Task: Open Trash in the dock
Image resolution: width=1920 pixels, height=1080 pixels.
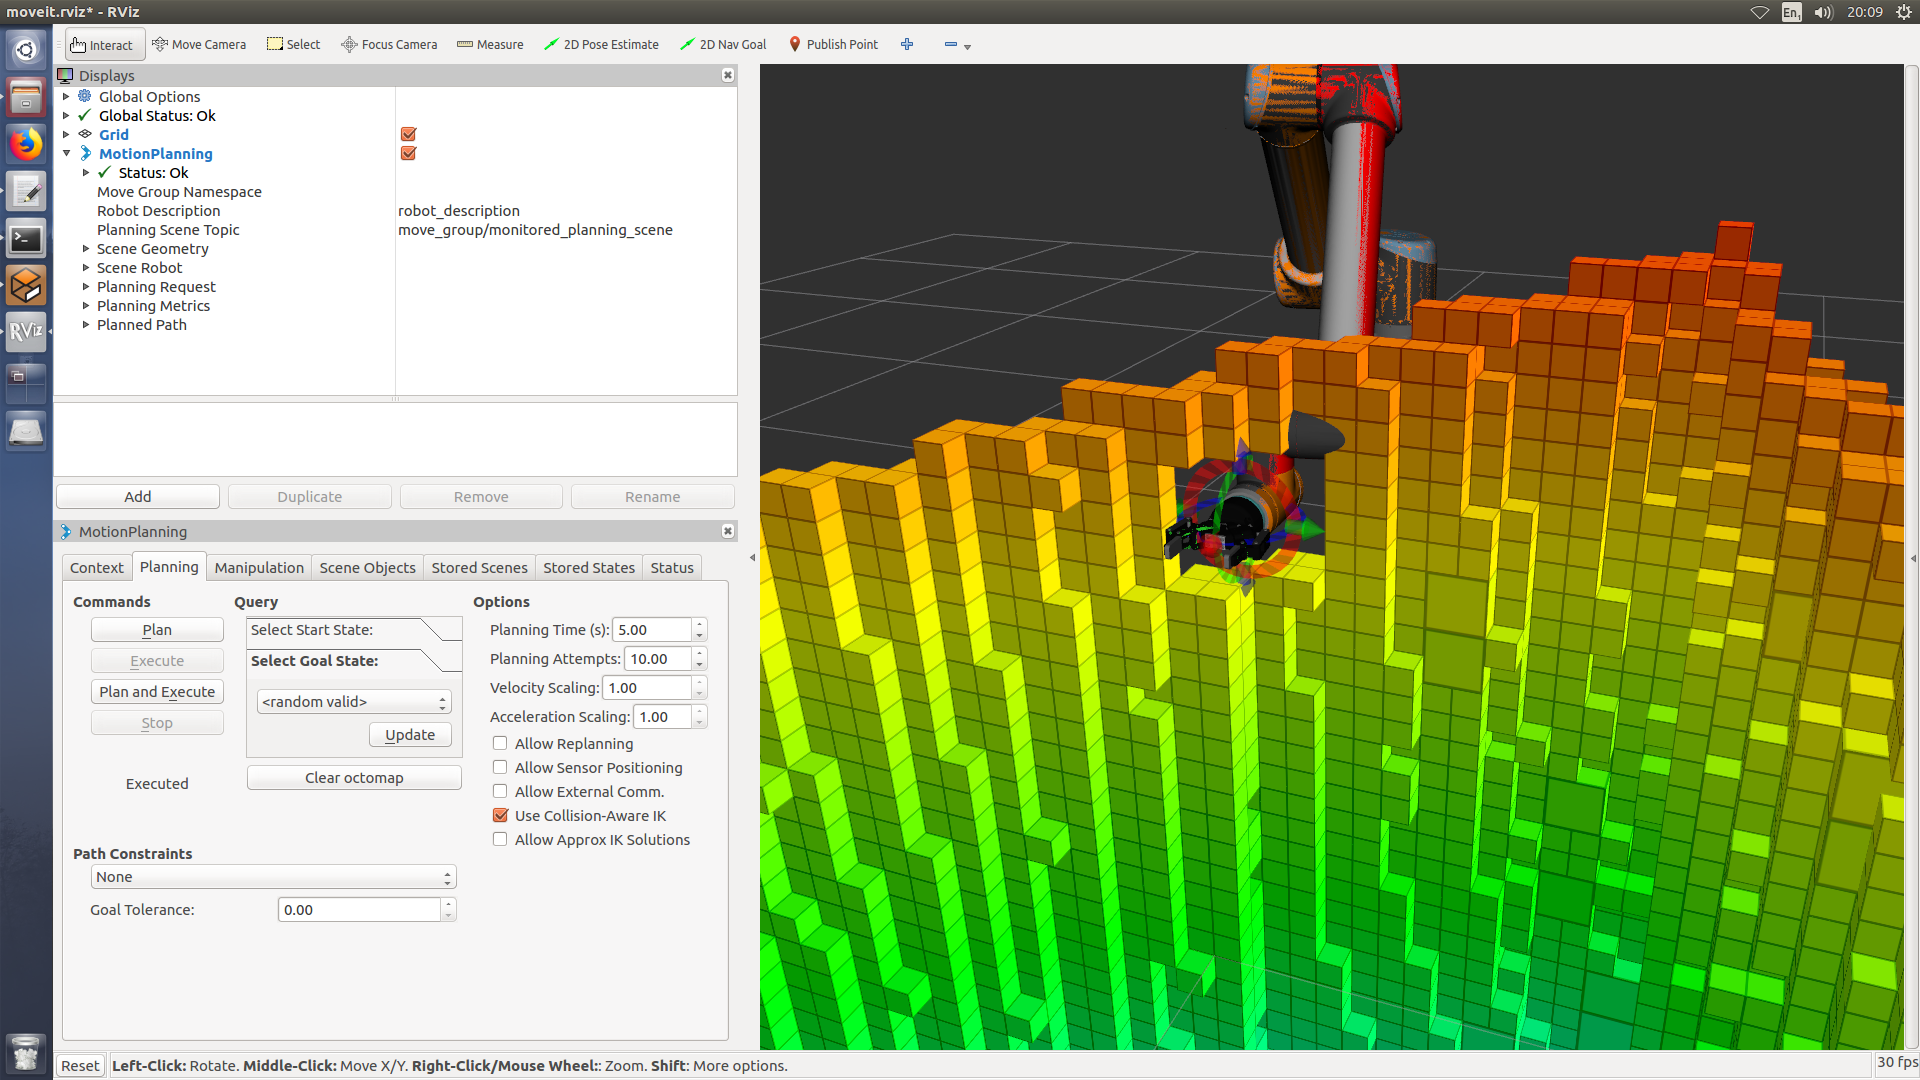Action: 26,1053
